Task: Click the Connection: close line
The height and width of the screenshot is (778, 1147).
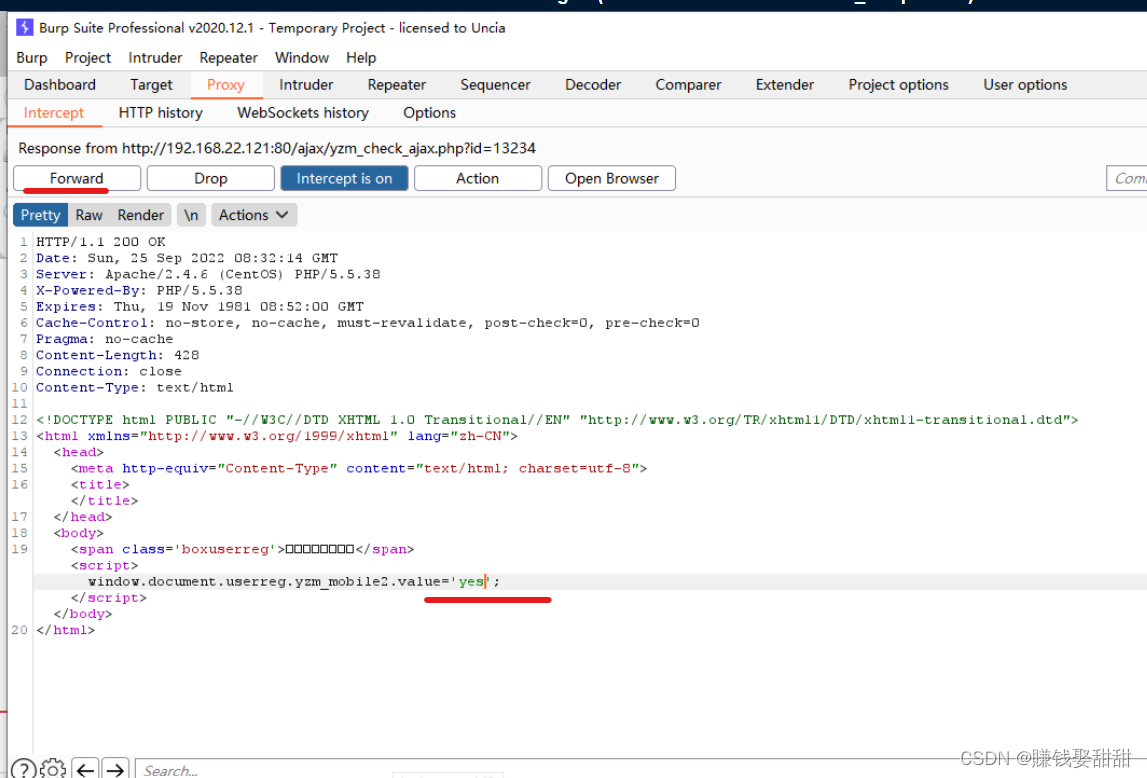Action: coord(108,371)
